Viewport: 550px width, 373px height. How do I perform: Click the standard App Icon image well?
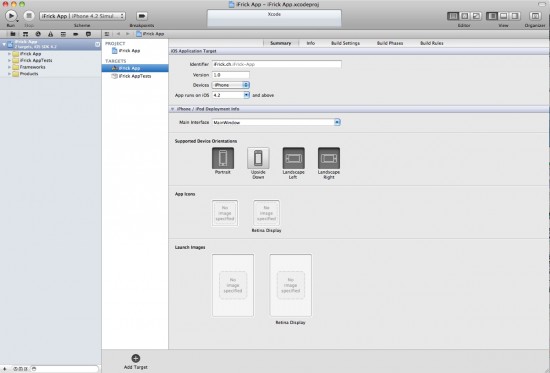tap(225, 213)
